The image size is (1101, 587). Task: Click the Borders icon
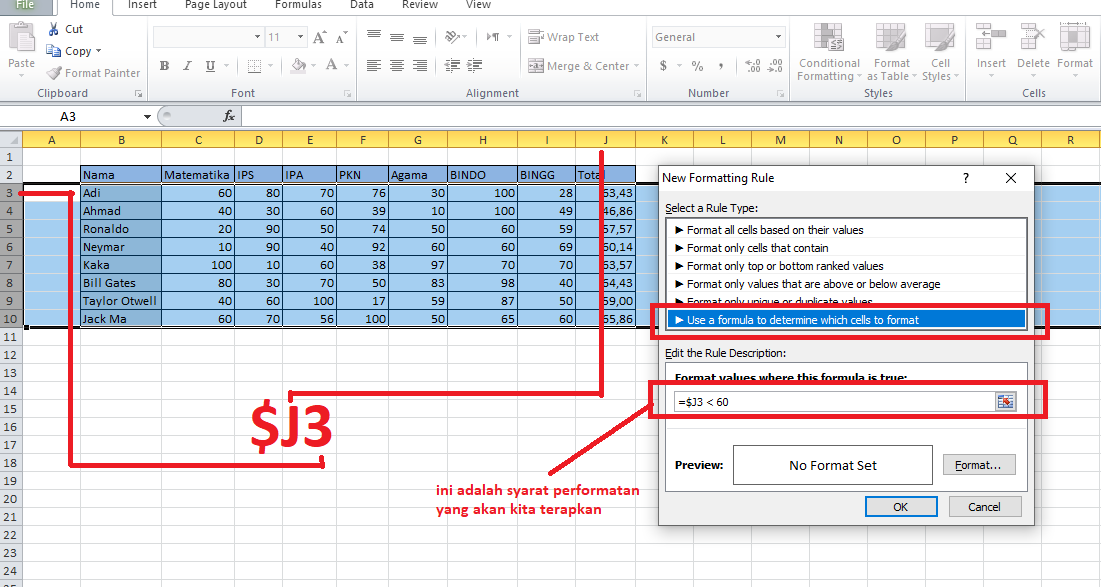254,66
